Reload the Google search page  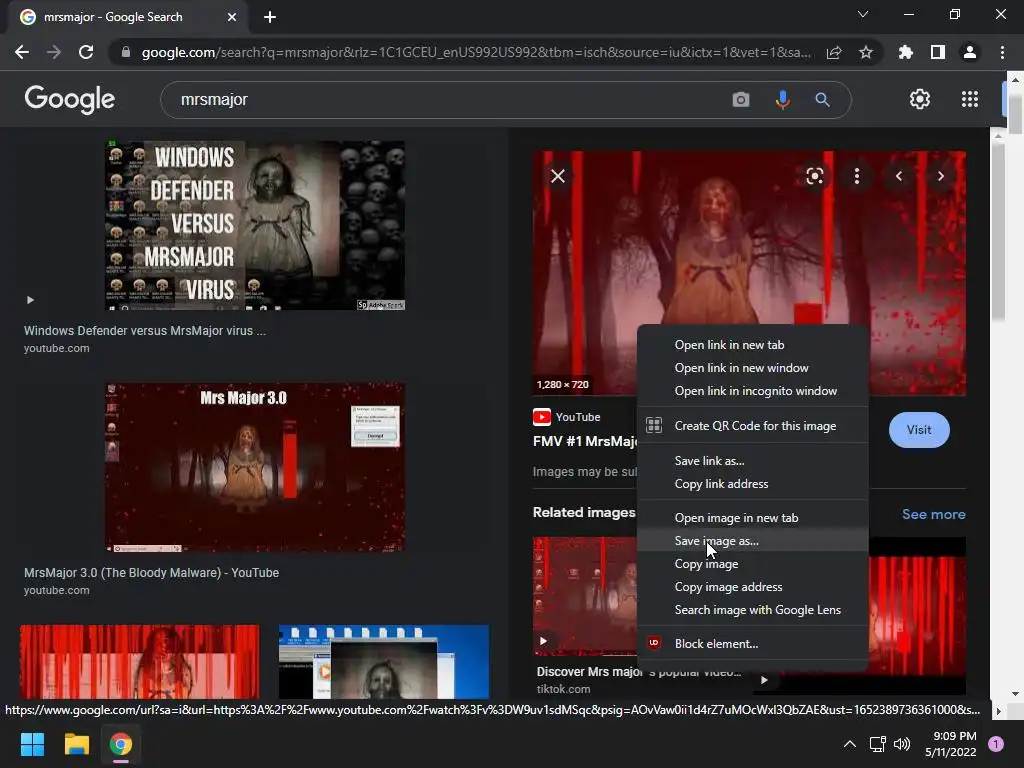pyautogui.click(x=86, y=52)
